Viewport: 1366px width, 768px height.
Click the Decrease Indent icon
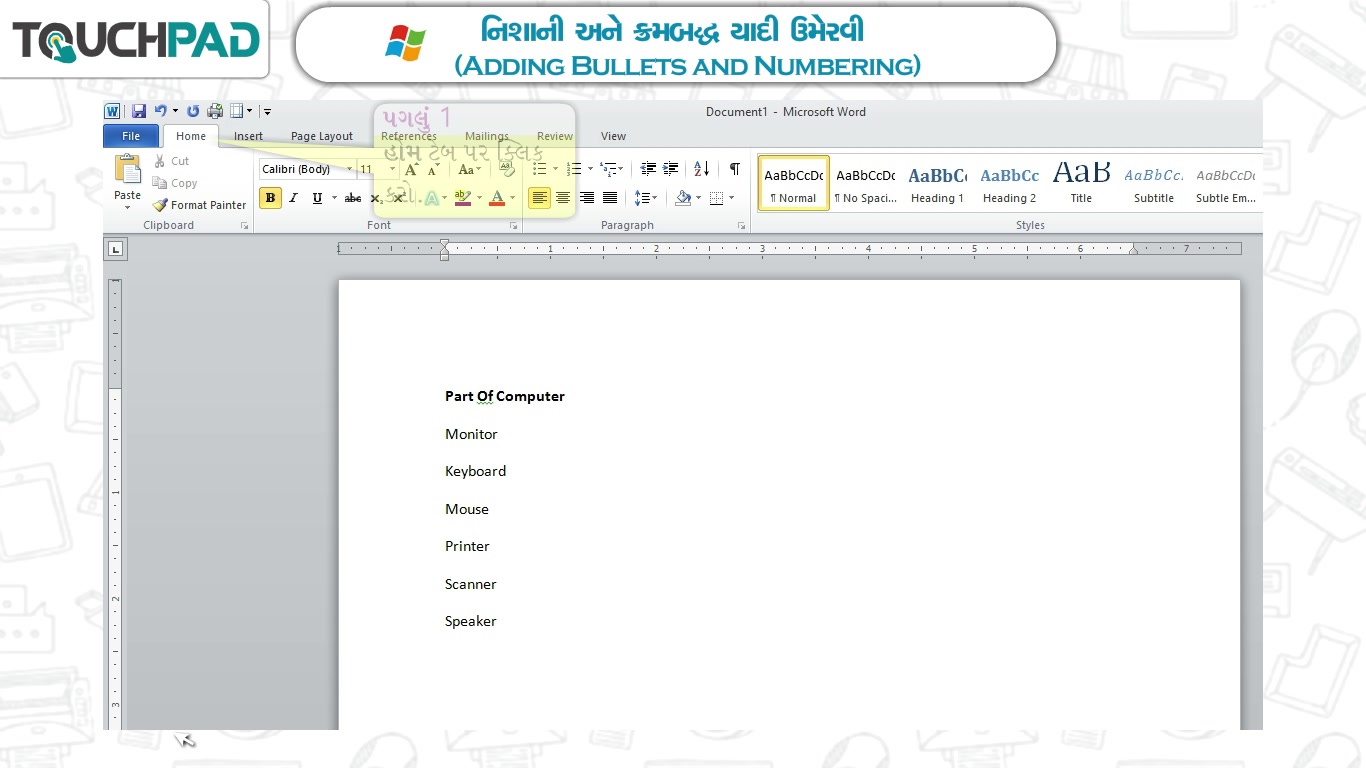[648, 169]
